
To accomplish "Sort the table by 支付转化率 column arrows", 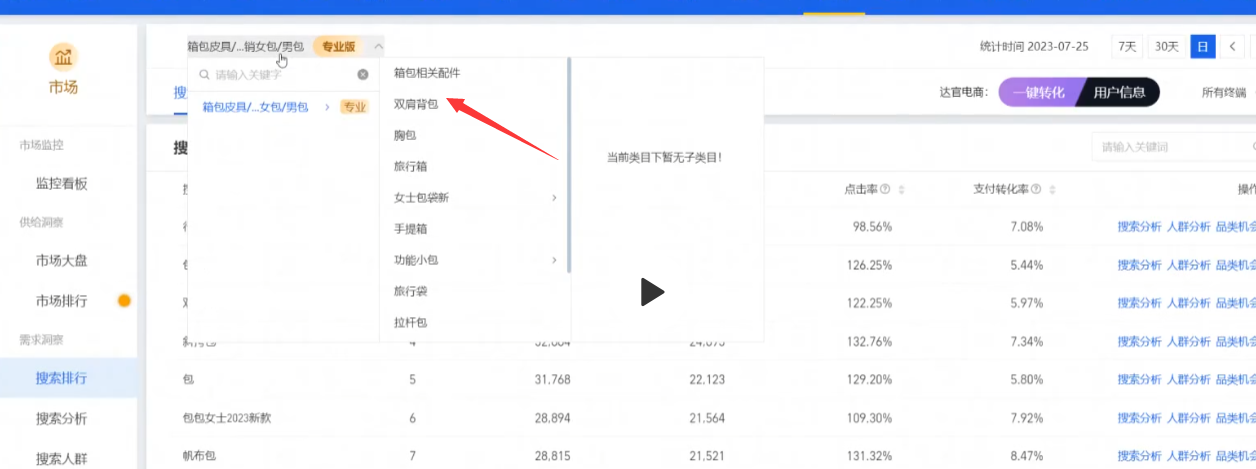I will tap(1052, 189).
